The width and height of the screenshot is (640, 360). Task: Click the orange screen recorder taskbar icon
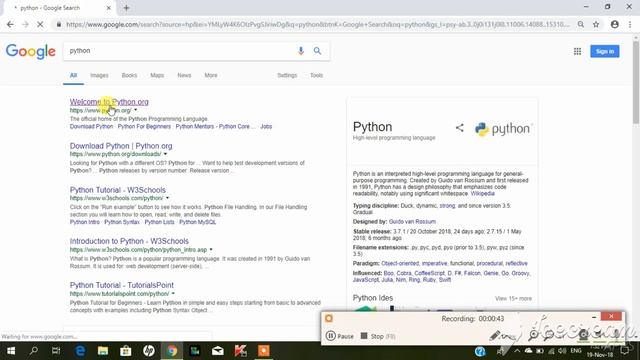click(263, 351)
